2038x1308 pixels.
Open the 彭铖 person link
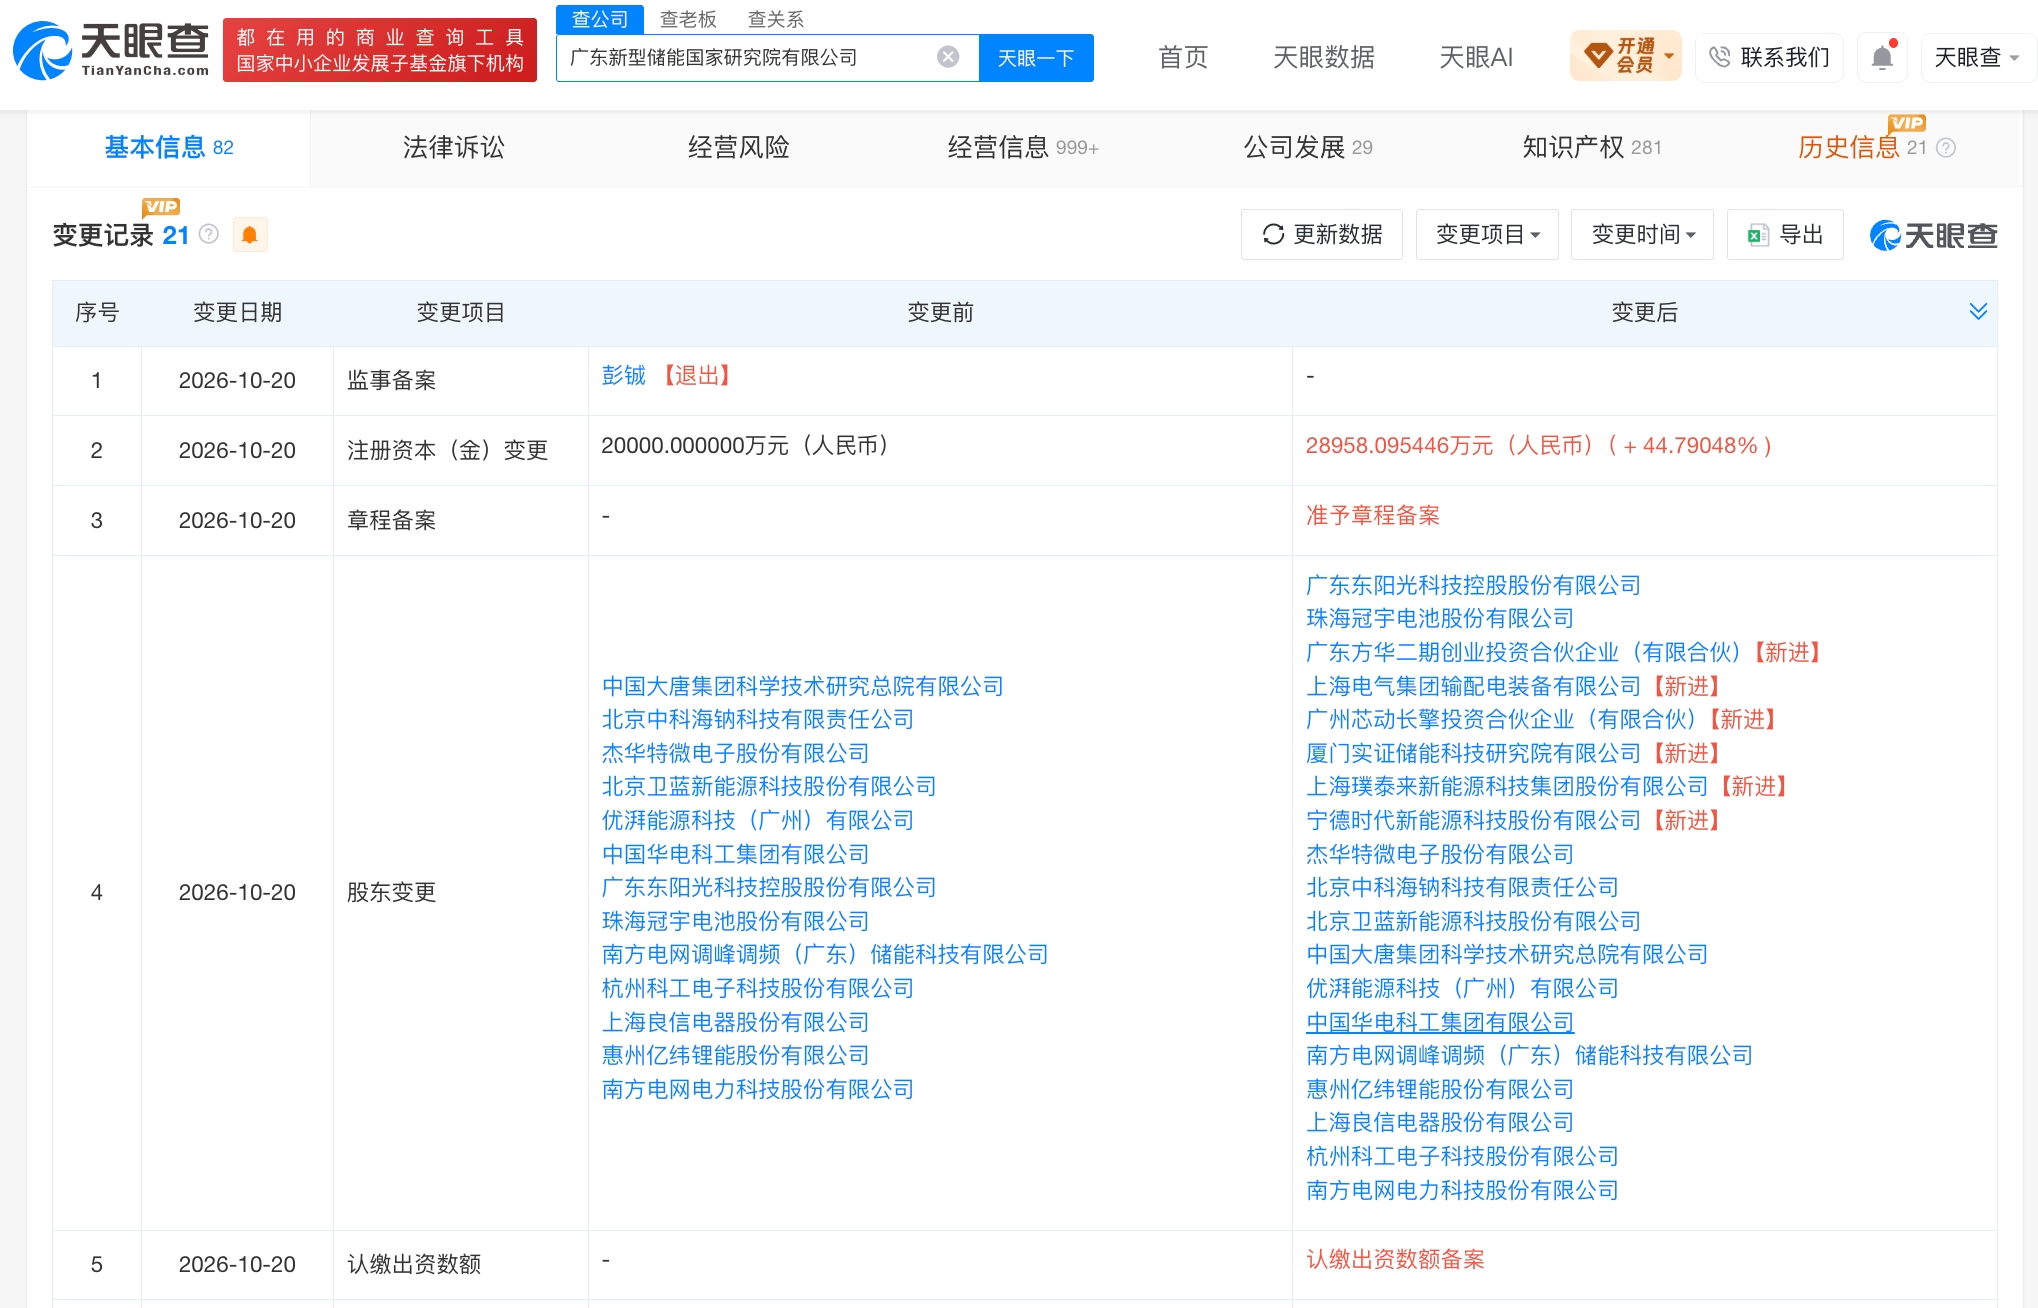[624, 376]
